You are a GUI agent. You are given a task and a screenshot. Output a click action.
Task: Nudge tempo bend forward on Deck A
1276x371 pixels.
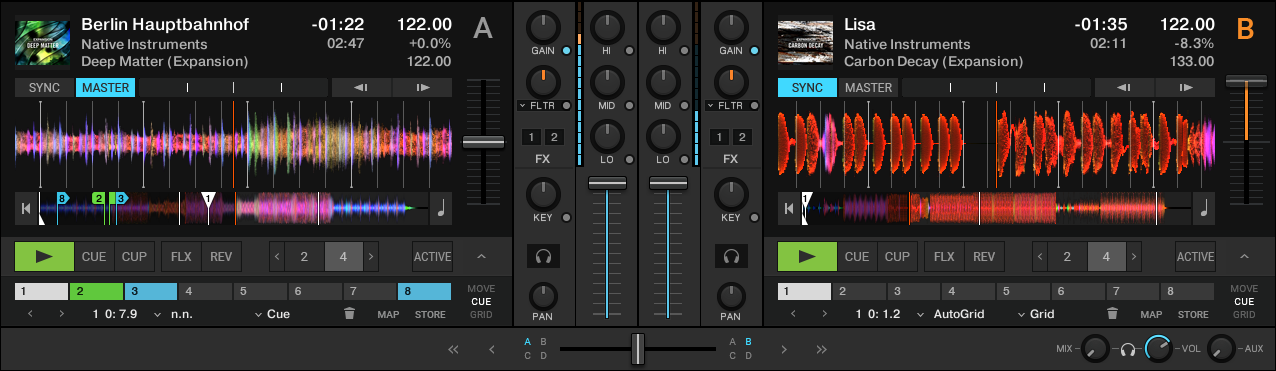pyautogui.click(x=422, y=88)
